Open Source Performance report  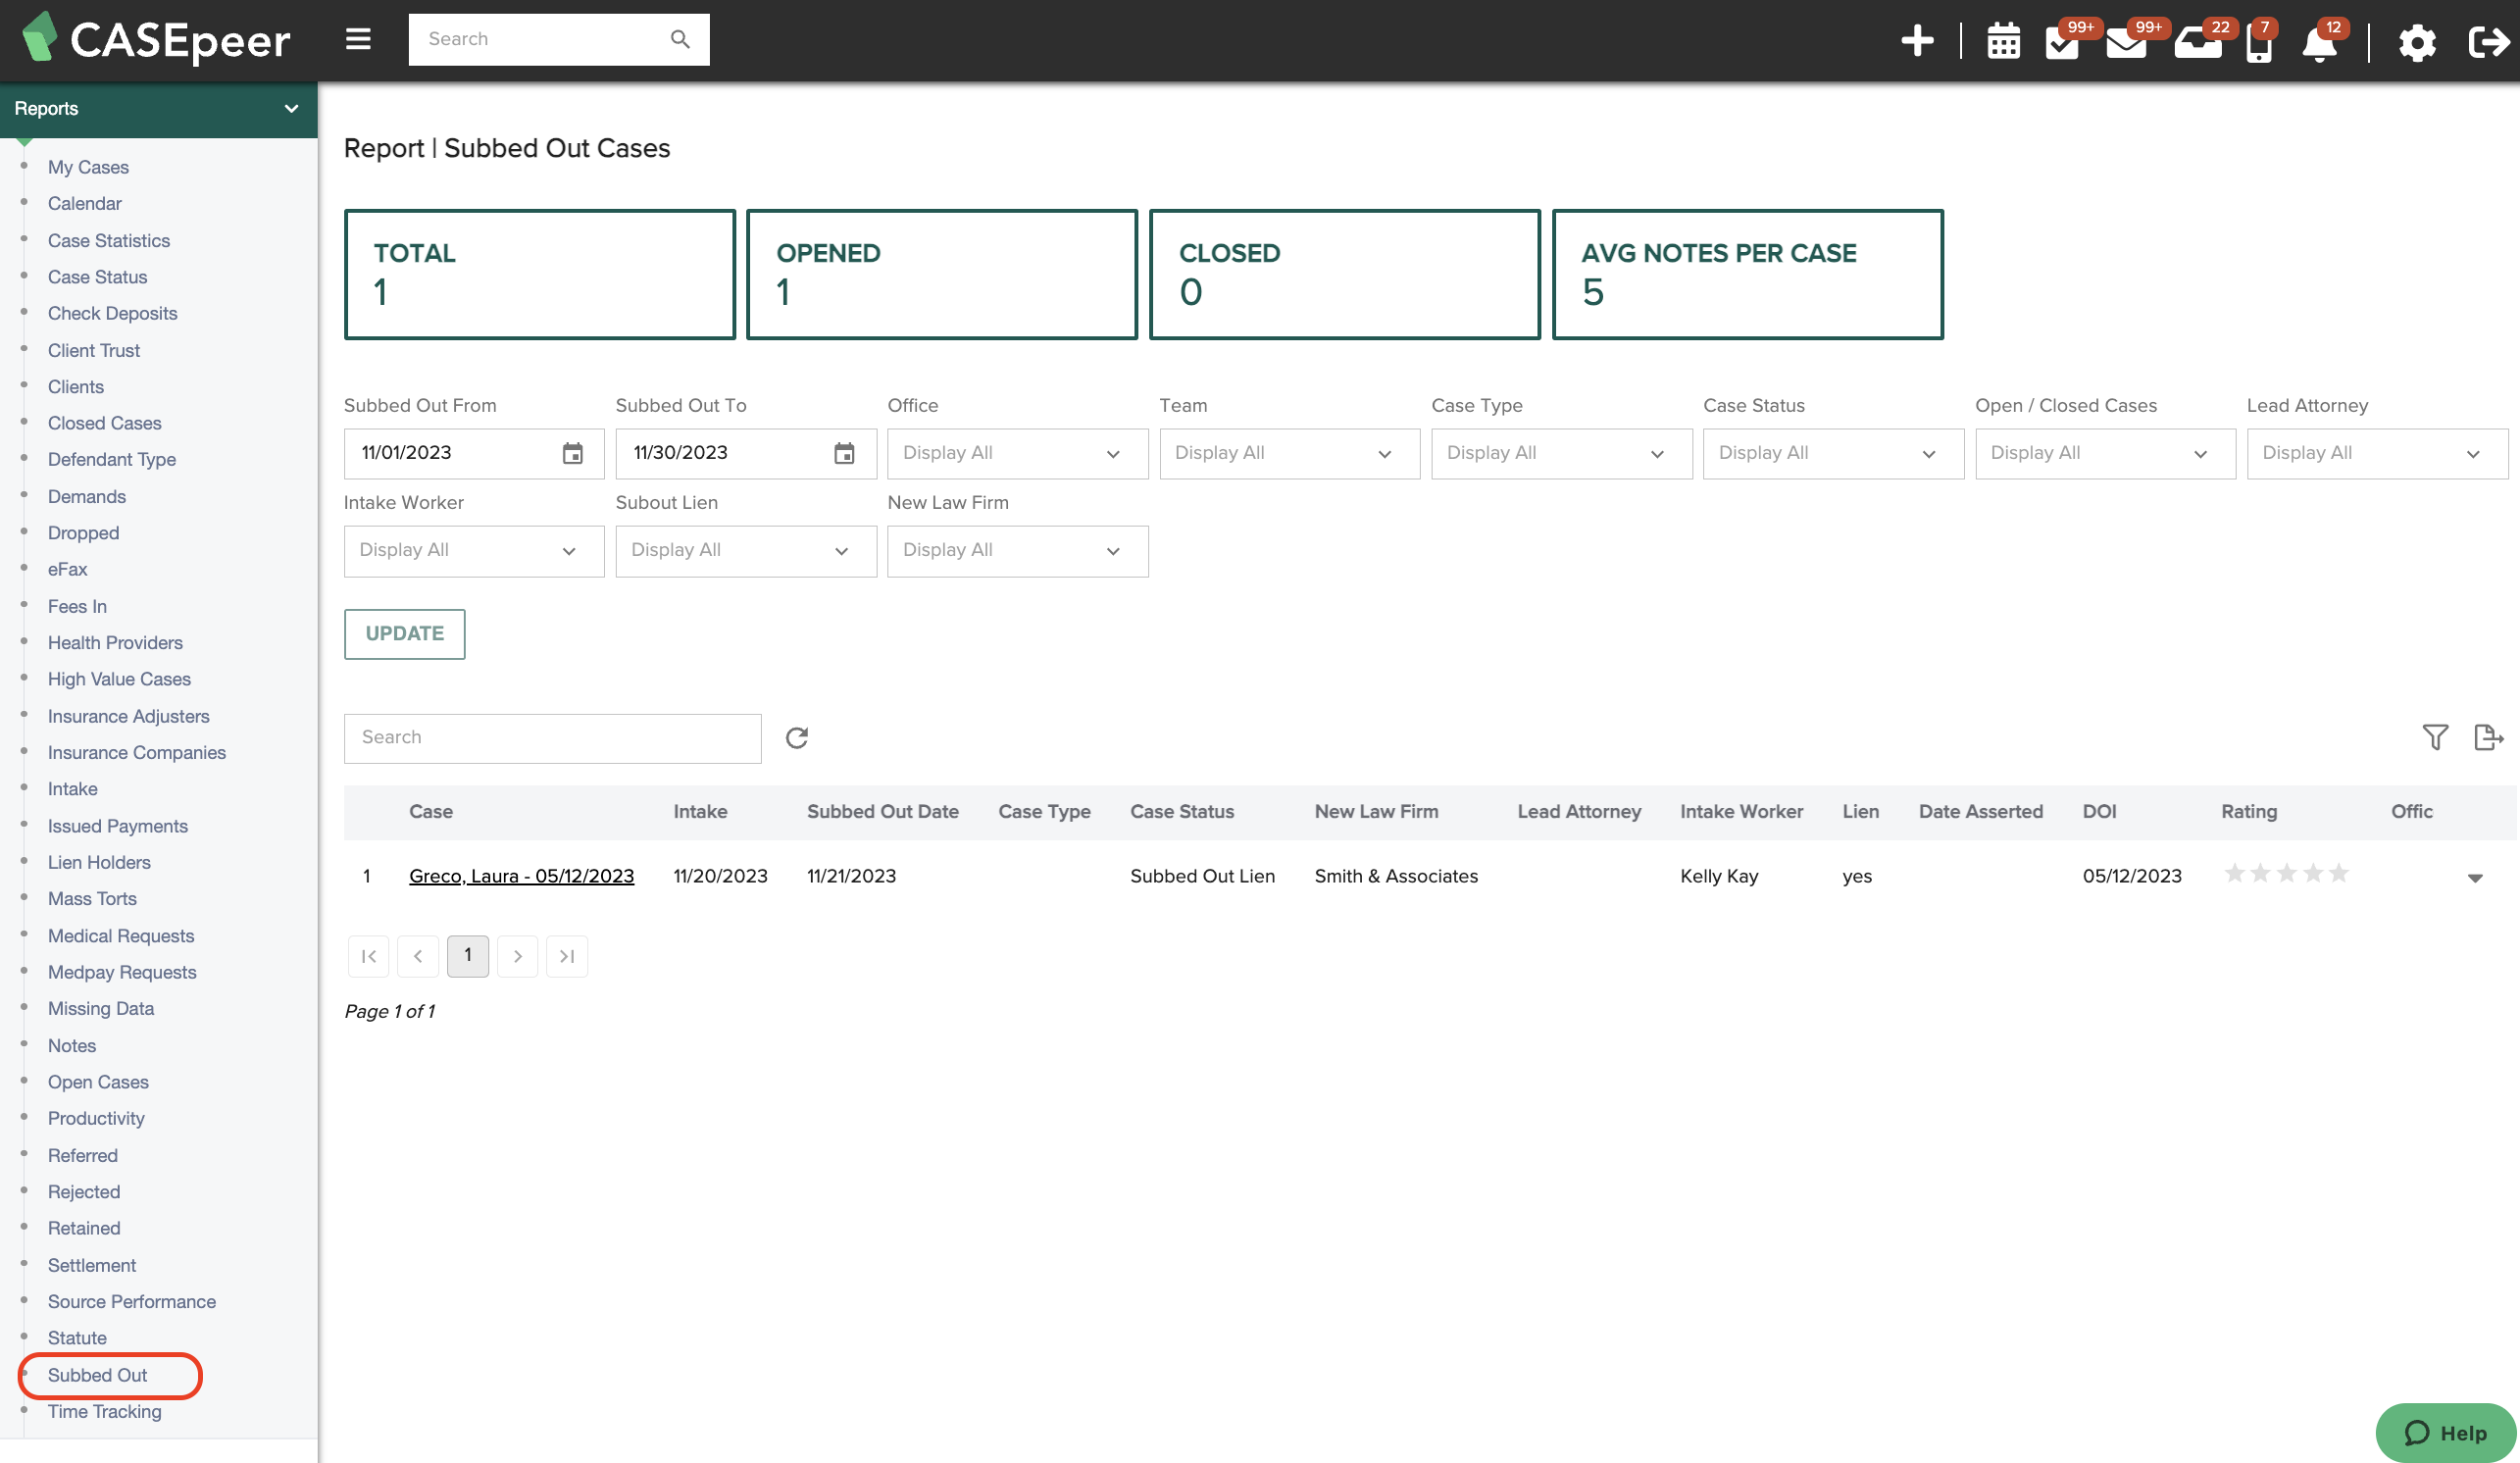pyautogui.click(x=132, y=1301)
